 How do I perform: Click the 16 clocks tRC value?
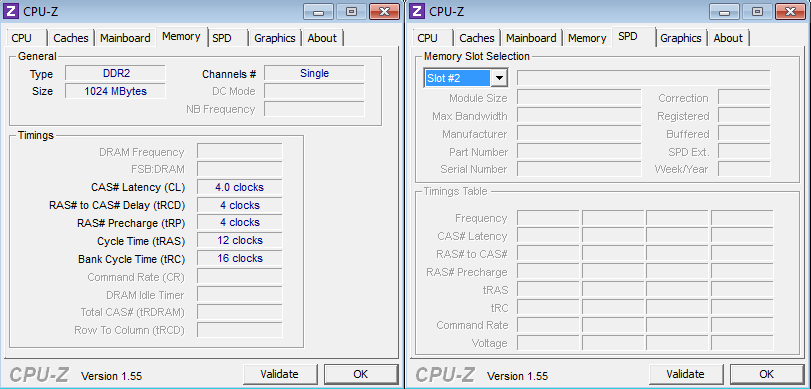coord(239,258)
